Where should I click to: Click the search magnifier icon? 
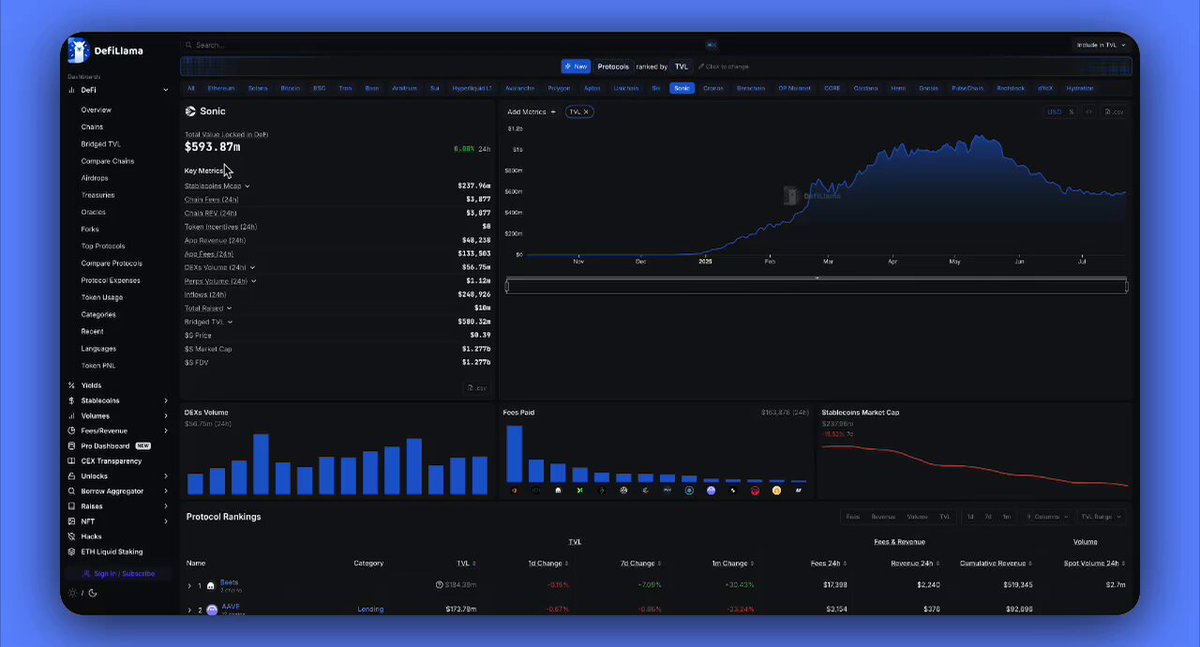pyautogui.click(x=188, y=45)
